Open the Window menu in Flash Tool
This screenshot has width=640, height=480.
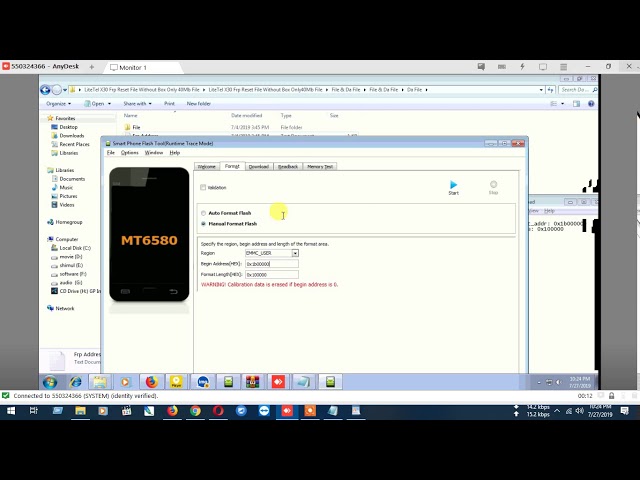(x=153, y=153)
